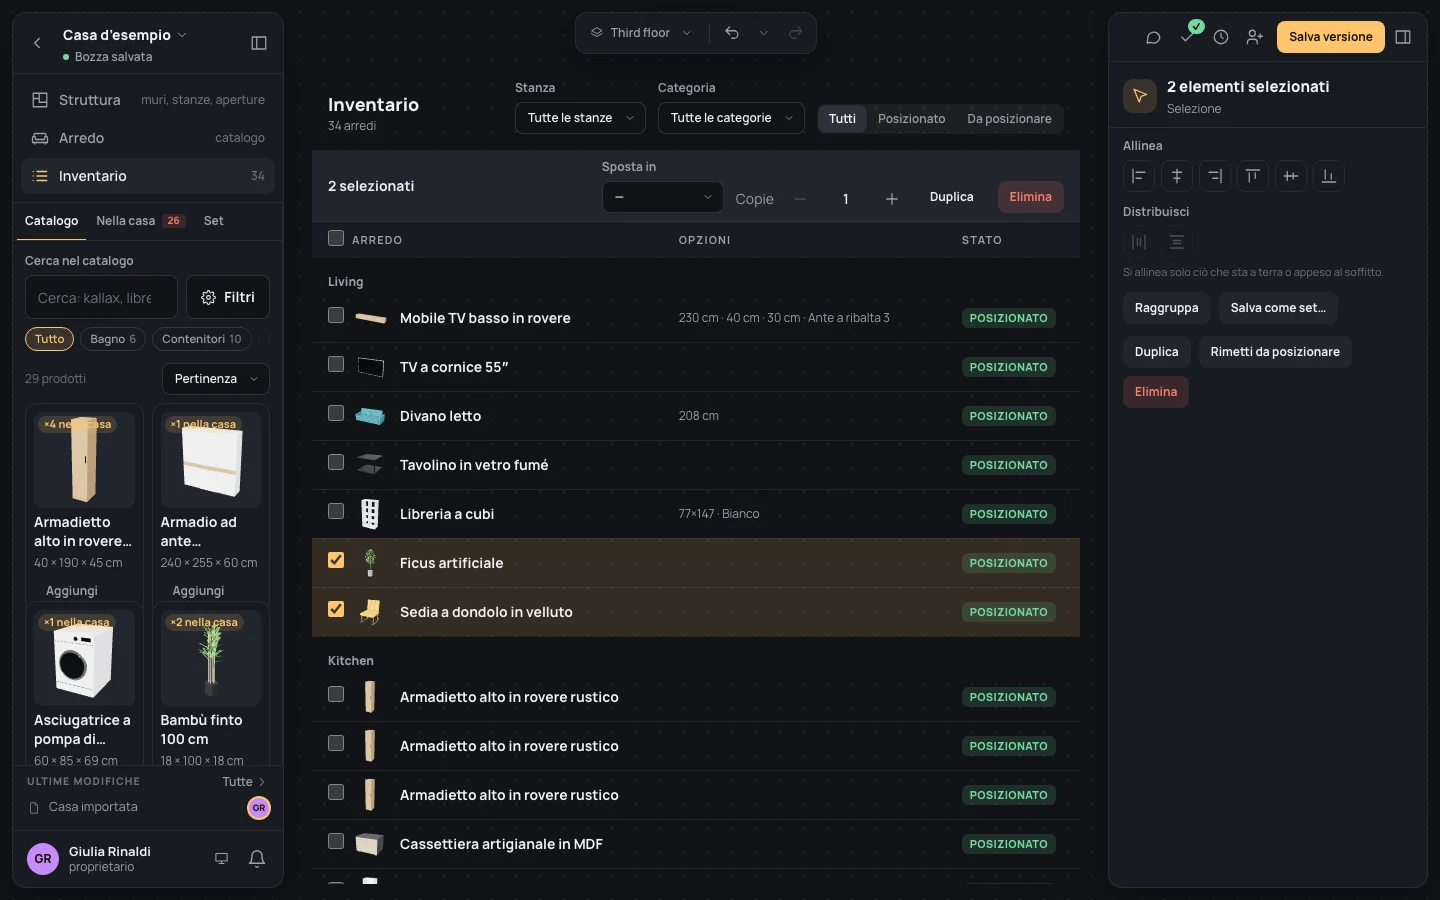Open the Sposta in dropdown
The image size is (1440, 900).
tap(662, 197)
